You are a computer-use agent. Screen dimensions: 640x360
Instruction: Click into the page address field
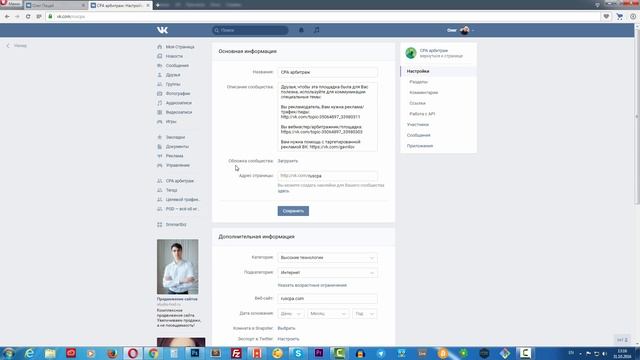pos(327,176)
